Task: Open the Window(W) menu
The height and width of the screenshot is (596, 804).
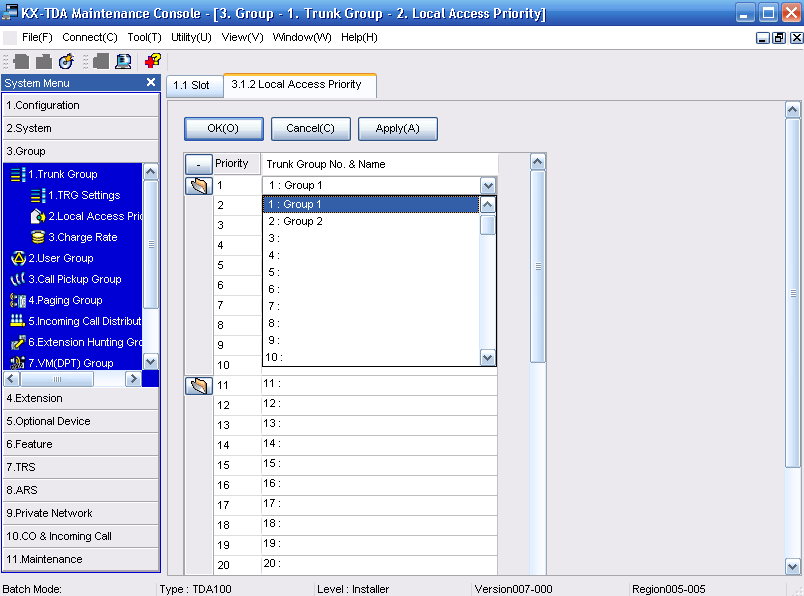Action: pos(302,37)
